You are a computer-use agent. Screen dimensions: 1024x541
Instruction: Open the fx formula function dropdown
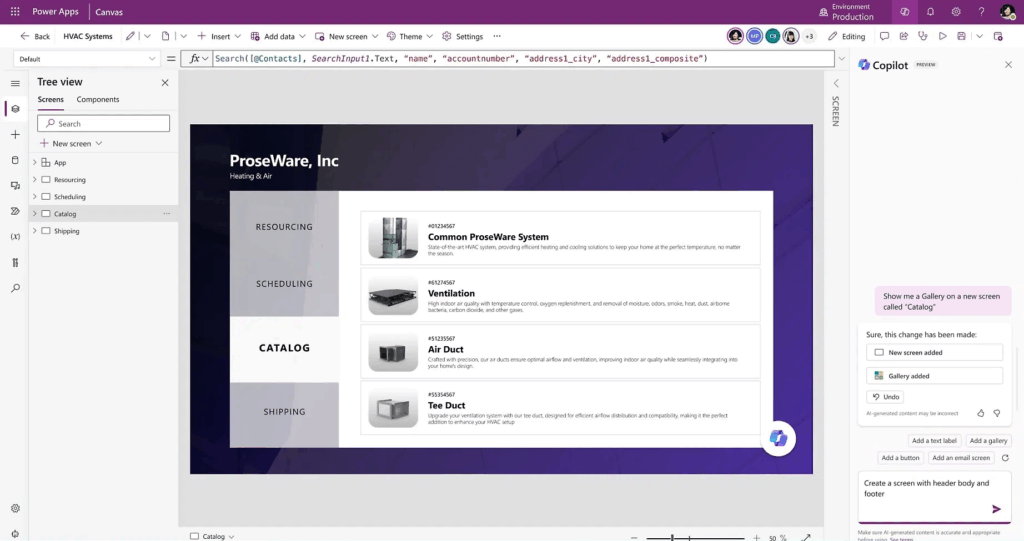tap(199, 59)
